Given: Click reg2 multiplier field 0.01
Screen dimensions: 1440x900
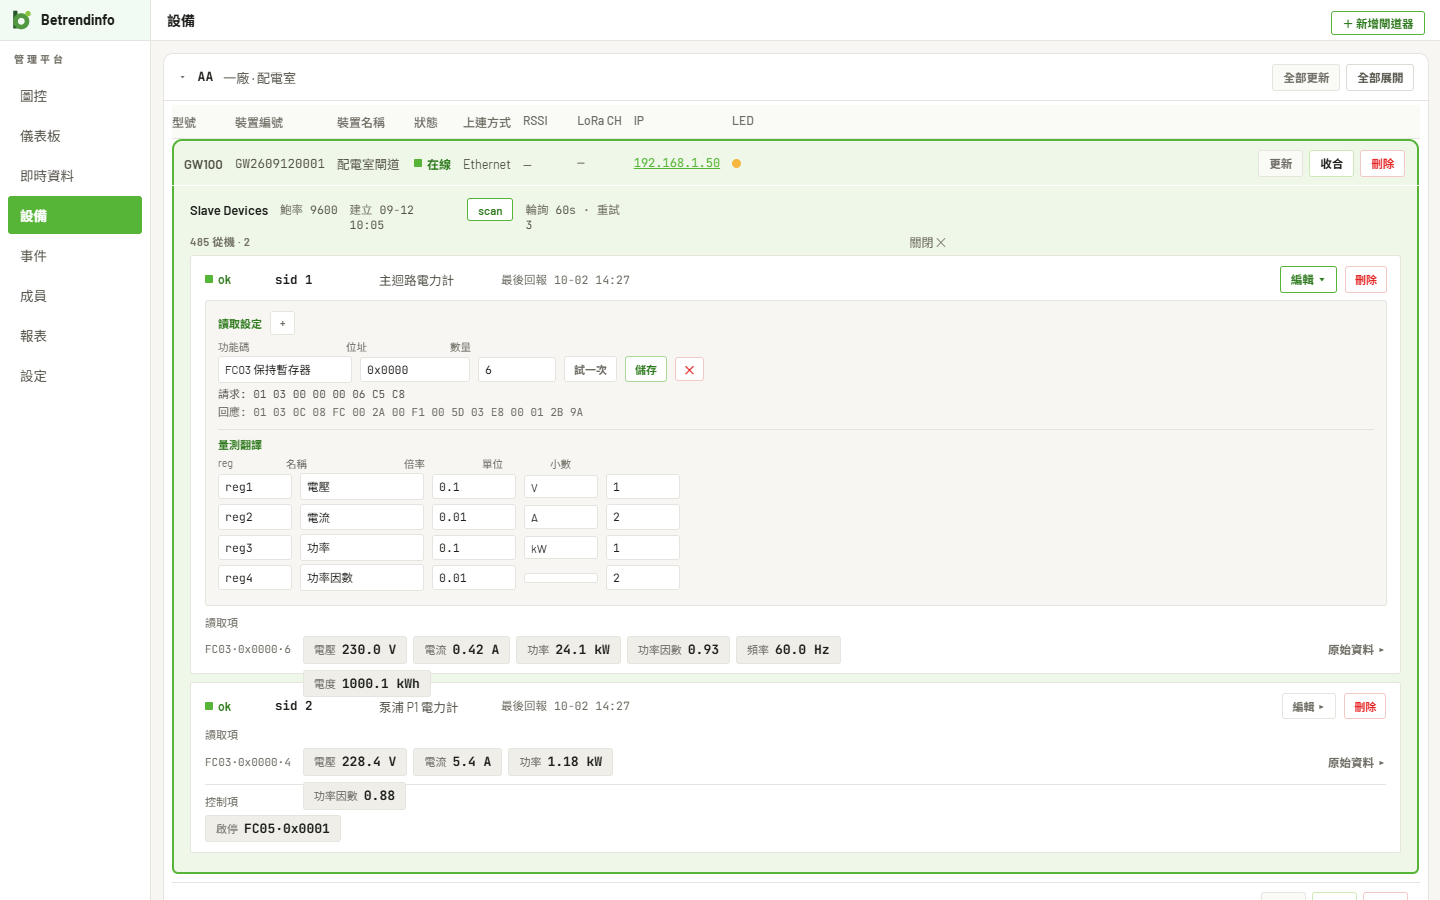Looking at the screenshot, I should [x=474, y=517].
